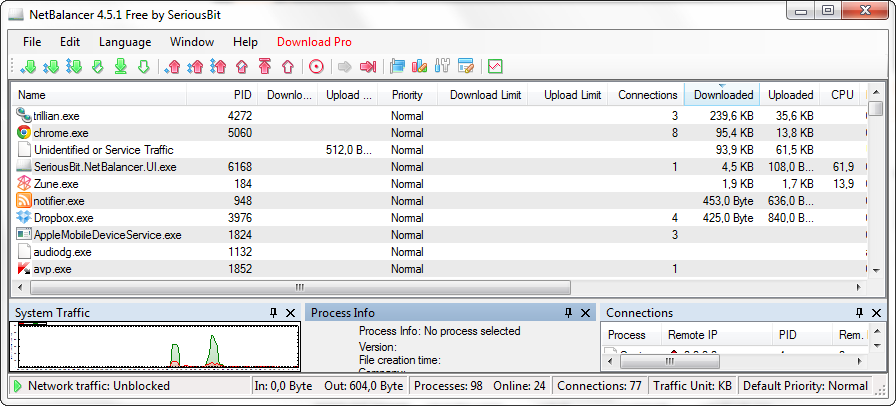
Task: Click red overlined upload-limit arrow icon
Action: point(265,66)
